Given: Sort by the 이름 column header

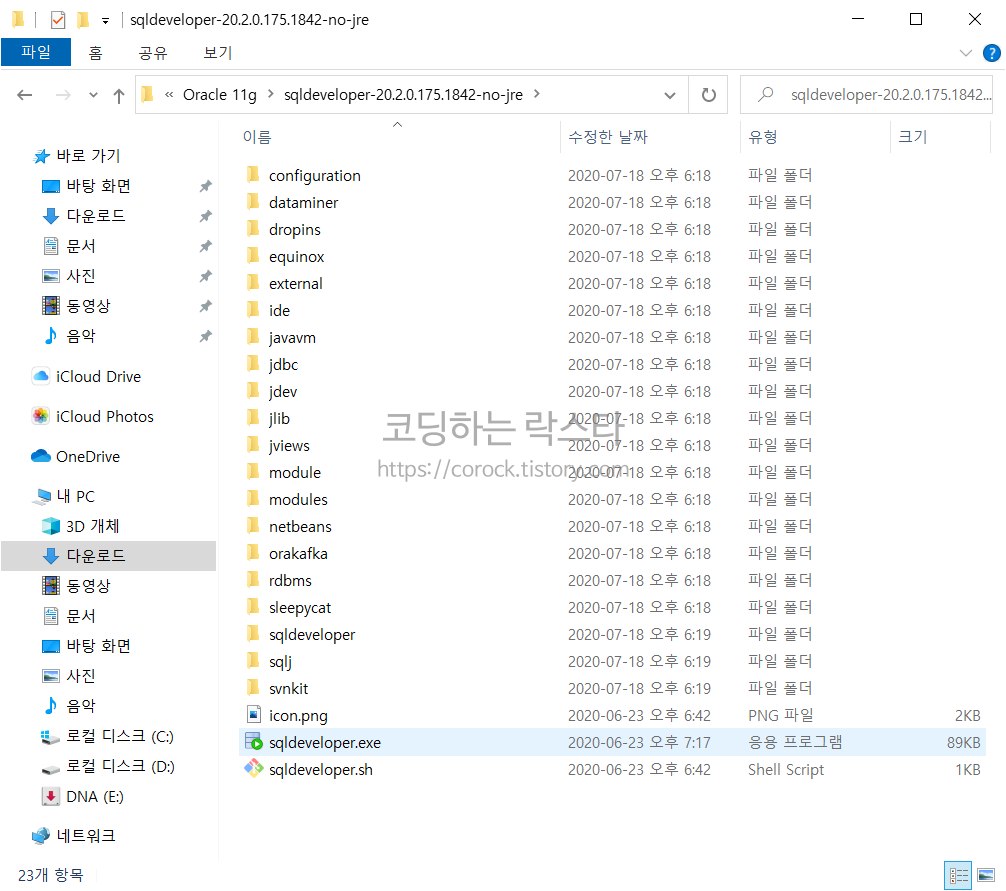Looking at the screenshot, I should coord(257,137).
